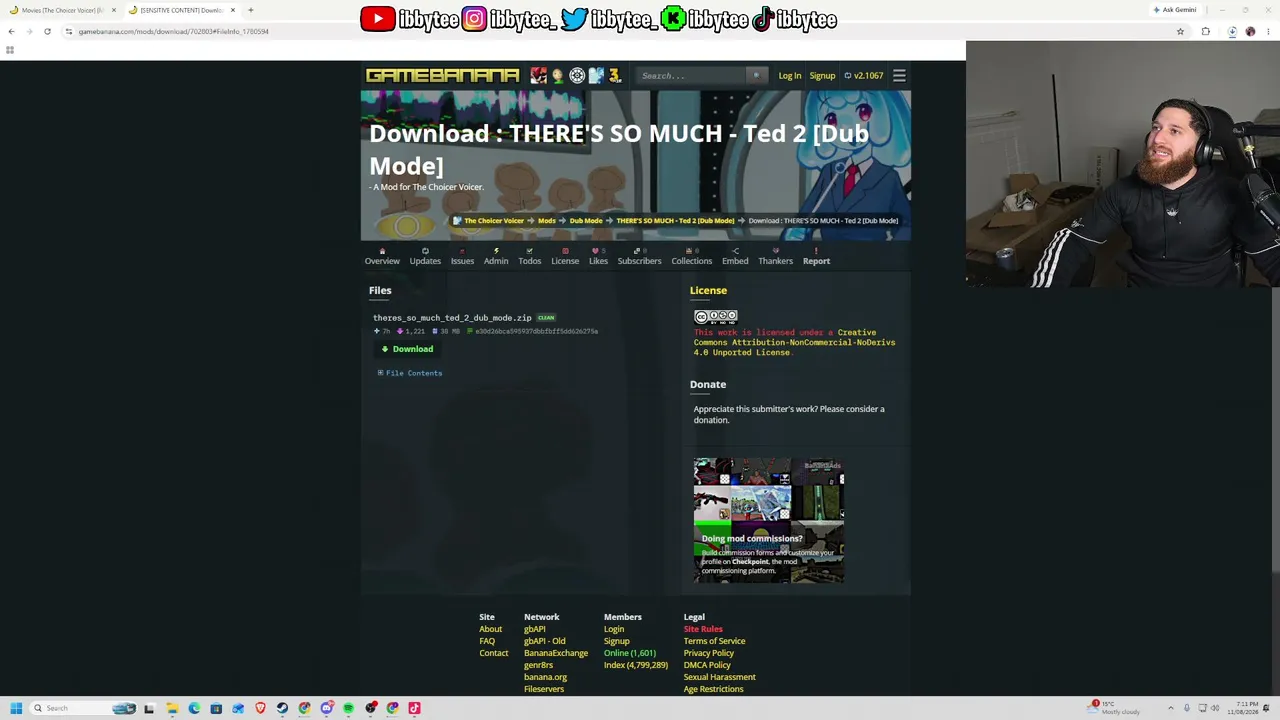Open the Updates tab
1280x720 pixels.
click(x=425, y=257)
